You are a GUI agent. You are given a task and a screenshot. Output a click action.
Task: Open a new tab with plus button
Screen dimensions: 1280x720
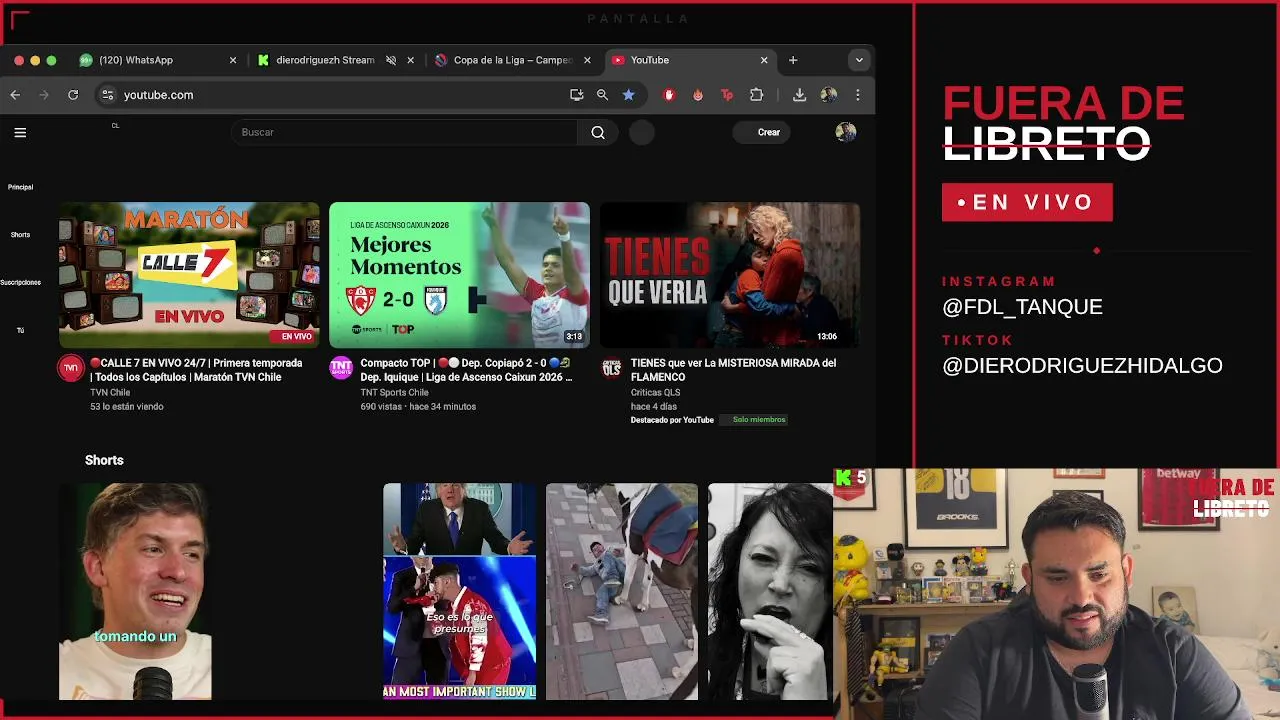click(x=793, y=60)
